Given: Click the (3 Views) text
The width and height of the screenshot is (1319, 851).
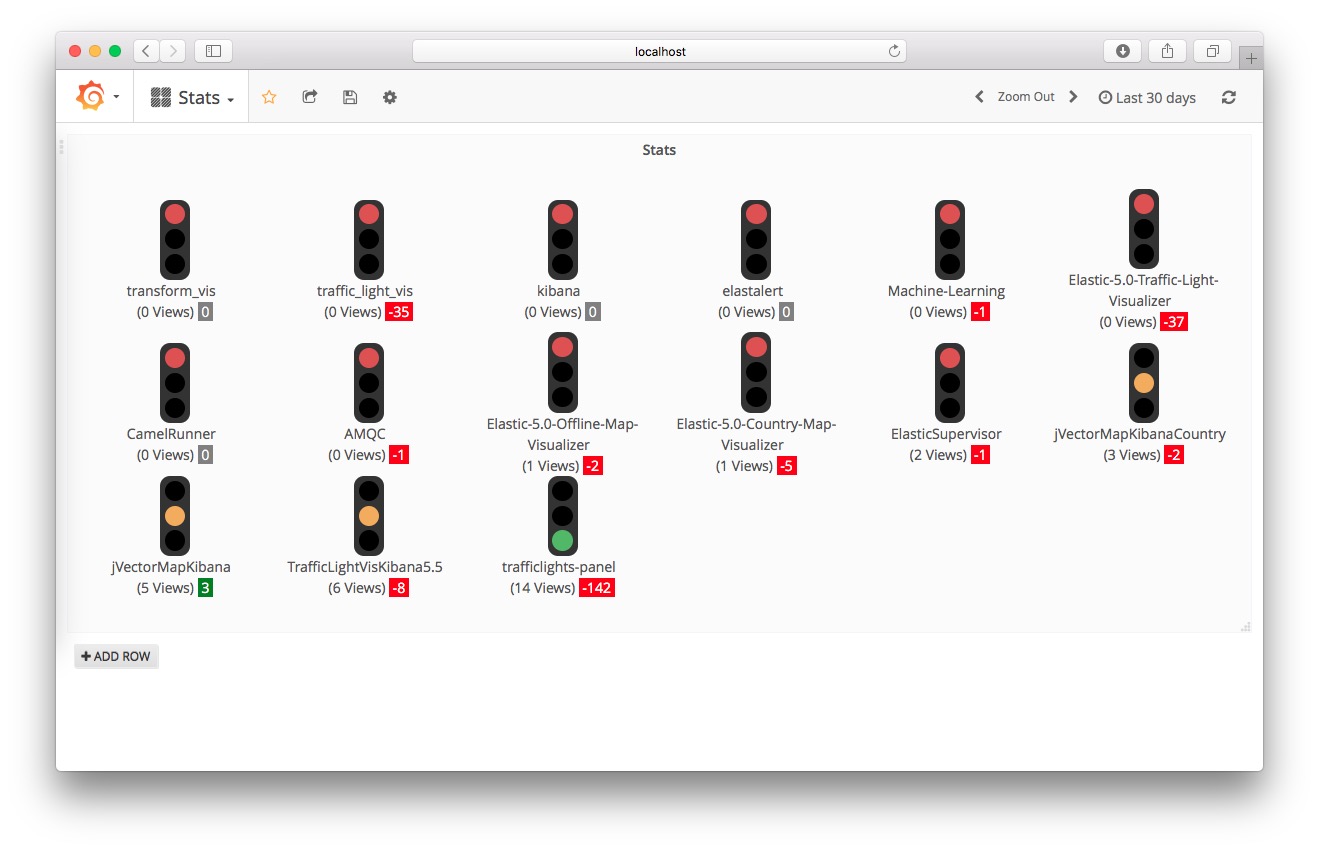Looking at the screenshot, I should (x=1132, y=455).
